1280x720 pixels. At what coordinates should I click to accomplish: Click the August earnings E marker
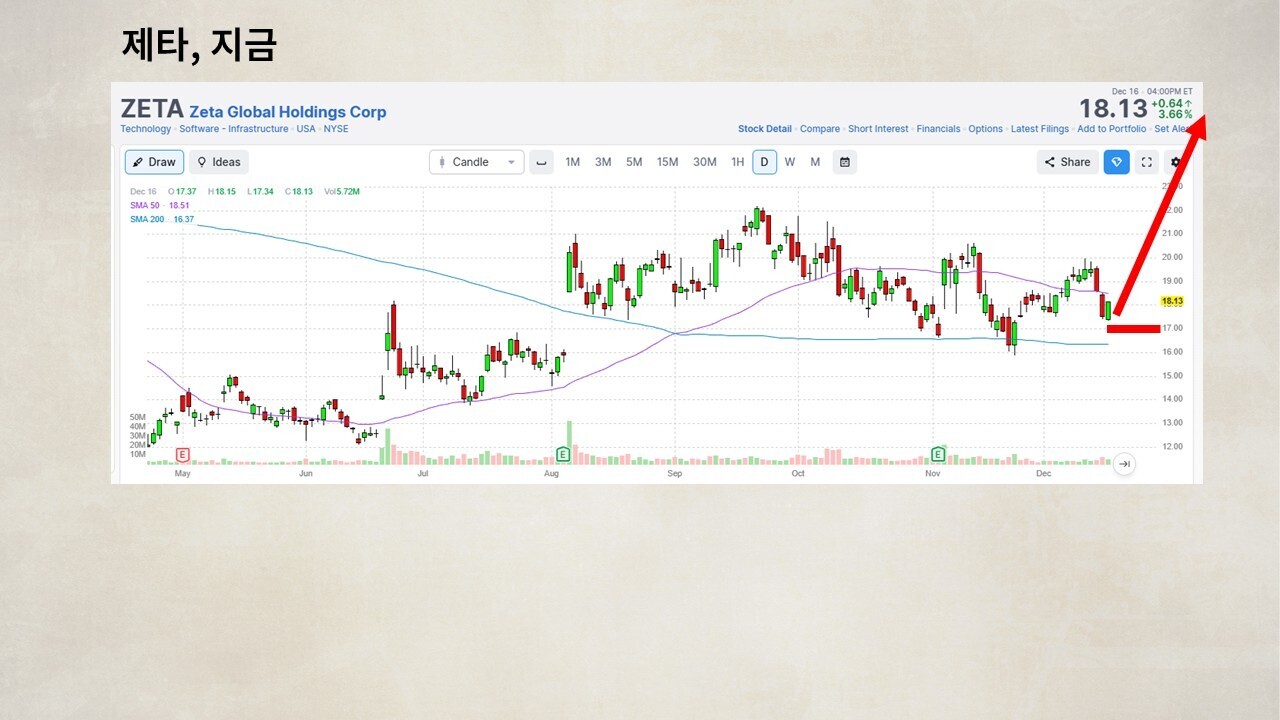(x=563, y=455)
